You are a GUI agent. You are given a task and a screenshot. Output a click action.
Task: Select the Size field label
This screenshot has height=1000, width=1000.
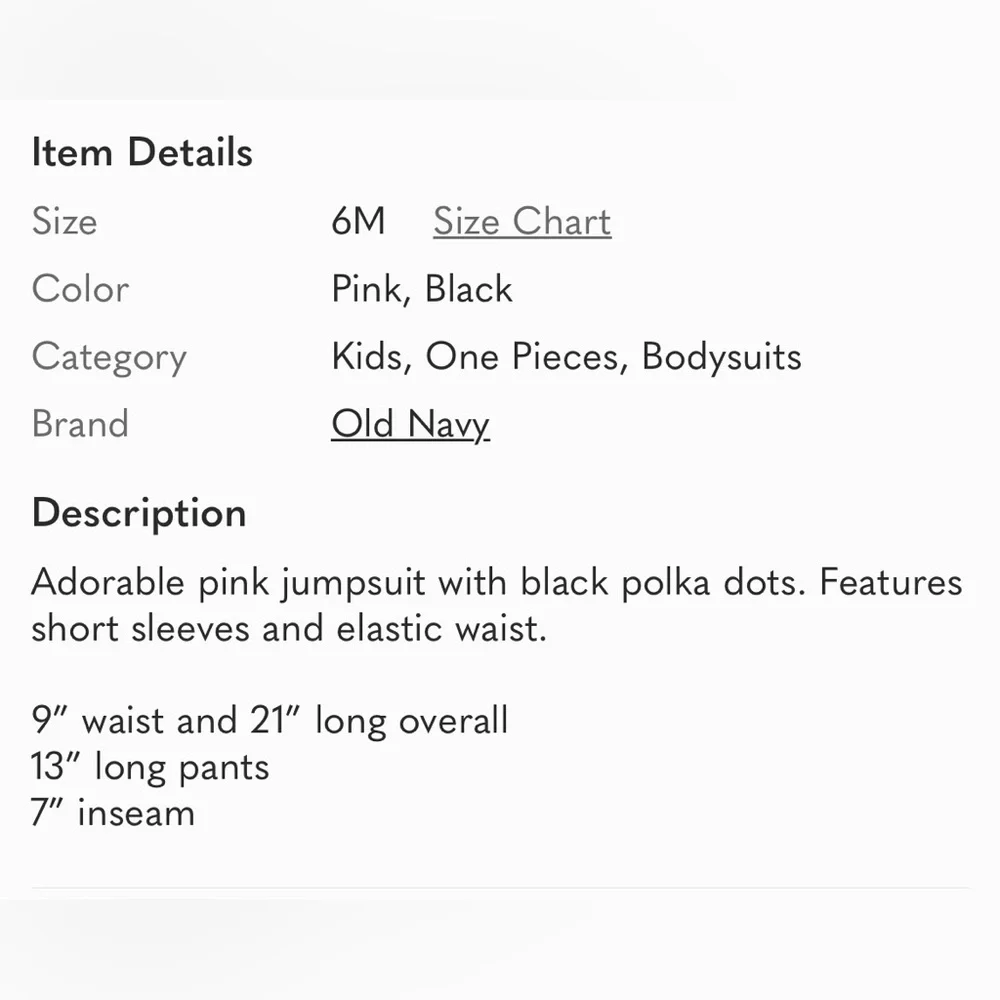click(64, 221)
